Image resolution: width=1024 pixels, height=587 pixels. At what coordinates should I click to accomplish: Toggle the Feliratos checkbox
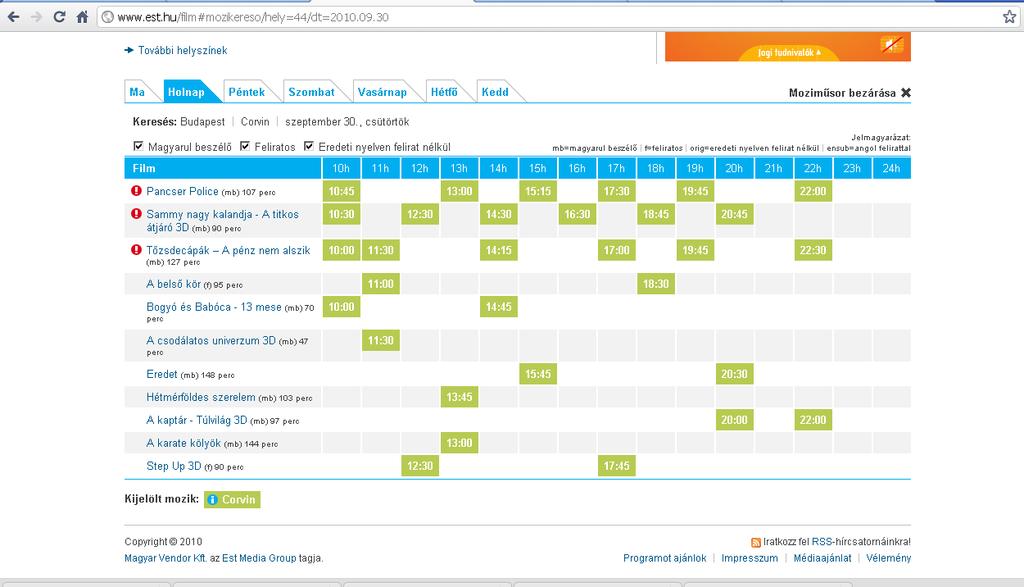coord(245,146)
